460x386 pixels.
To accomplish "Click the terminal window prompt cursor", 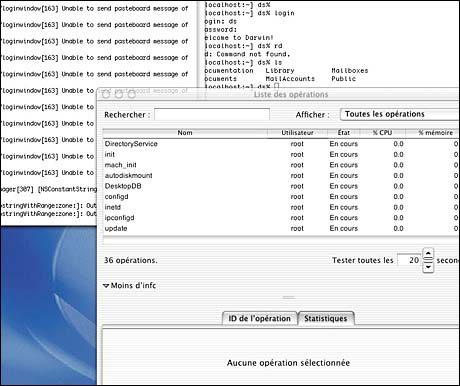I will point(277,86).
